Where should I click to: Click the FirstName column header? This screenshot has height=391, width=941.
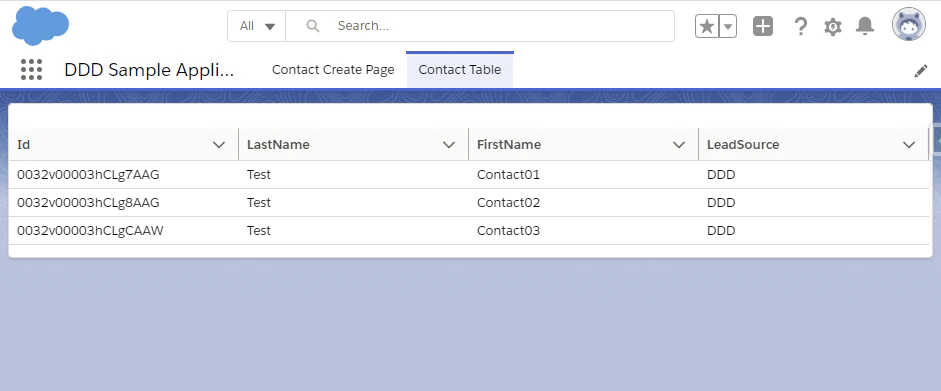click(583, 145)
